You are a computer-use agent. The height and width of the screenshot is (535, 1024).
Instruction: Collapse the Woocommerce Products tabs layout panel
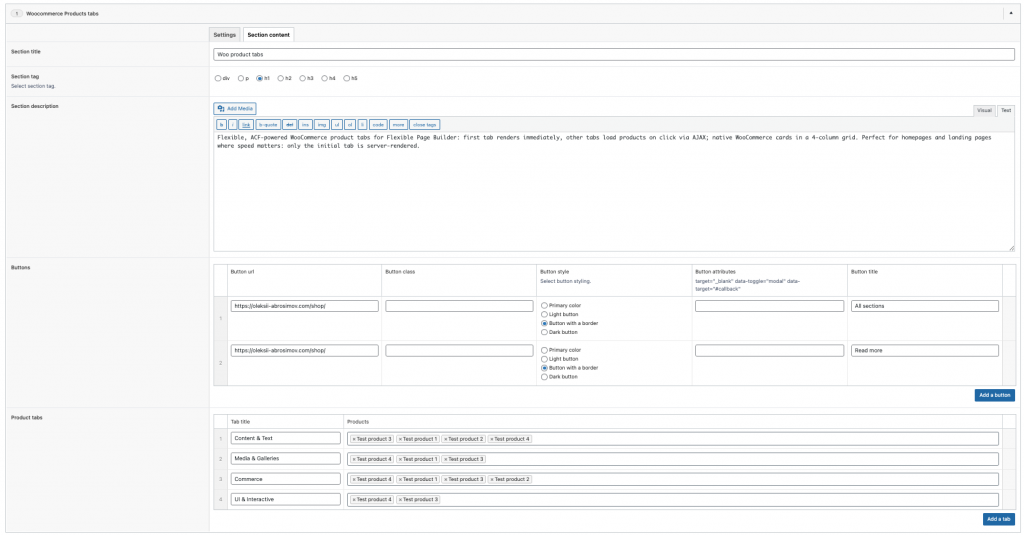point(1011,13)
